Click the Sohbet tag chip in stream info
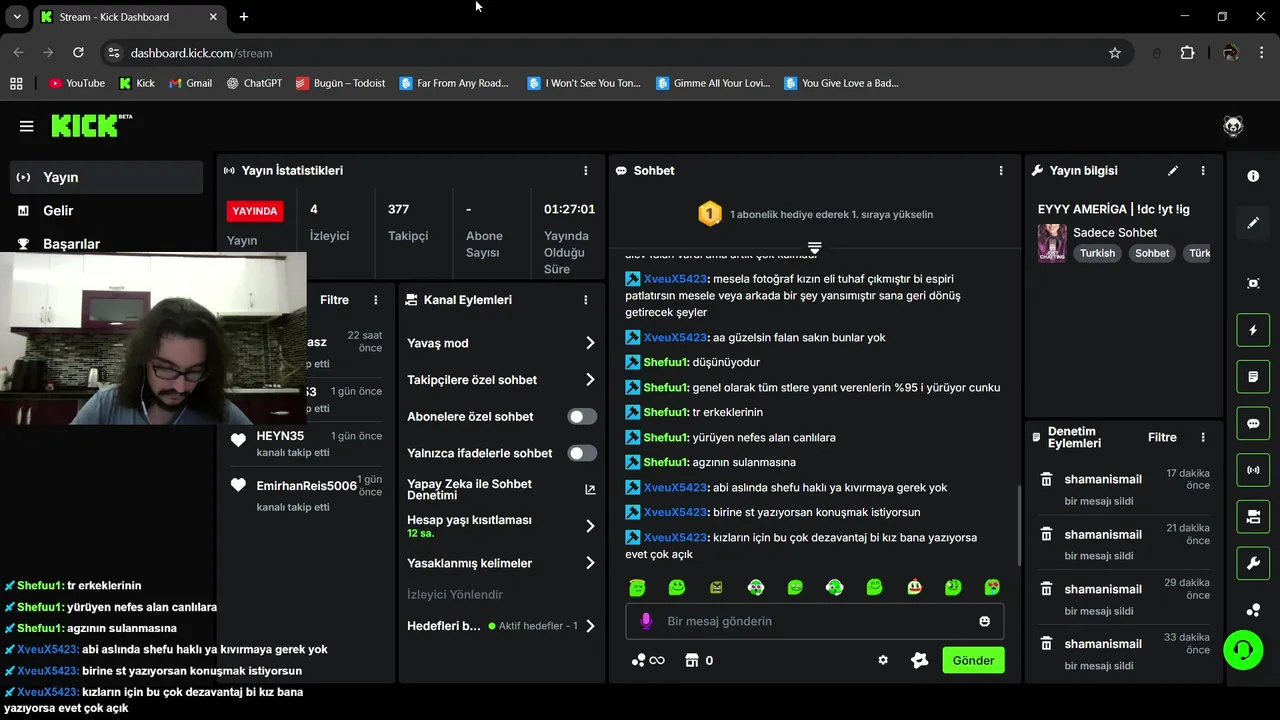Image resolution: width=1280 pixels, height=720 pixels. (1152, 253)
